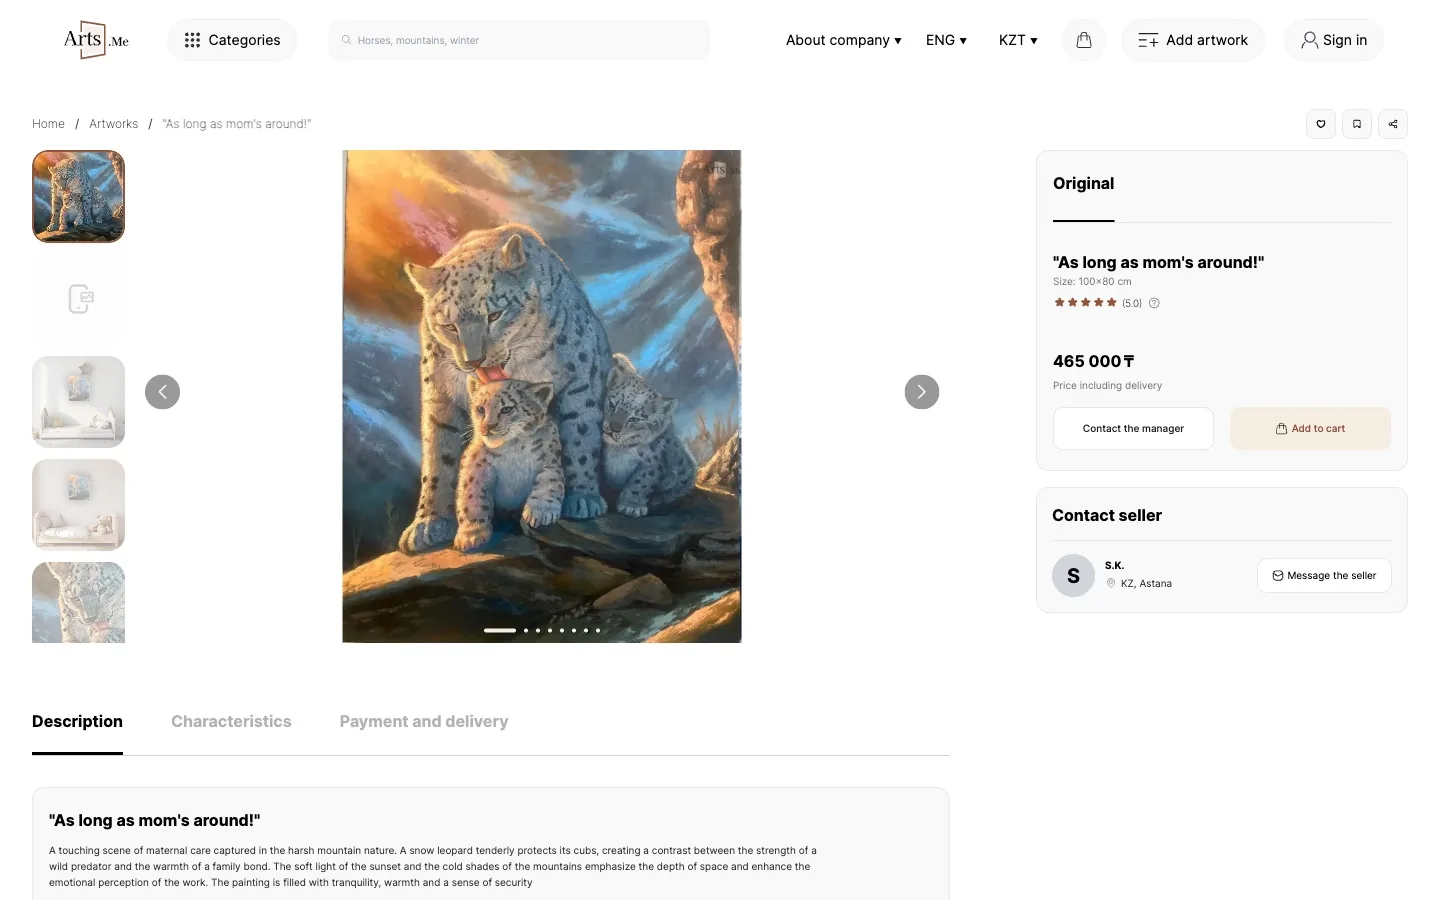Select the AR phone preview thumbnail
The width and height of the screenshot is (1440, 900).
point(78,299)
